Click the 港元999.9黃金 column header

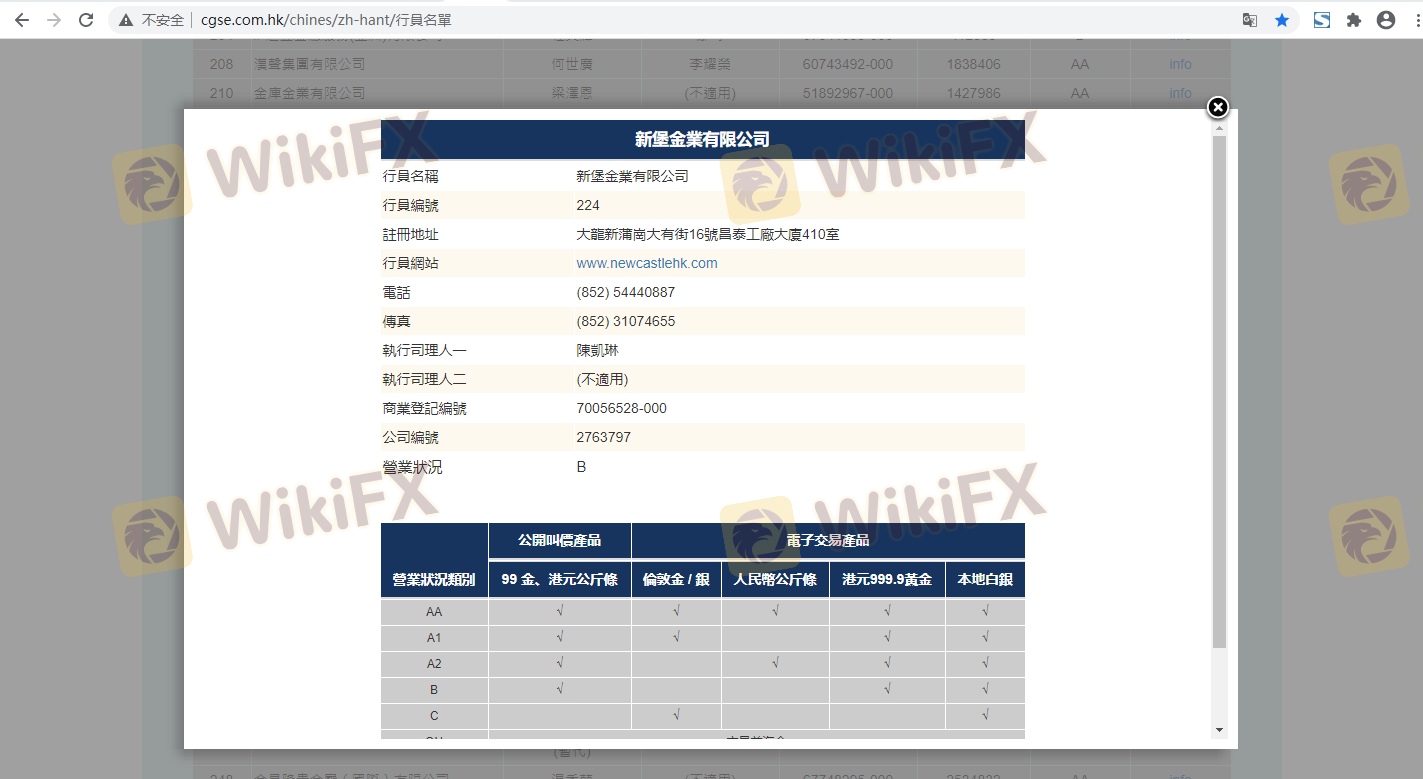[x=887, y=579]
